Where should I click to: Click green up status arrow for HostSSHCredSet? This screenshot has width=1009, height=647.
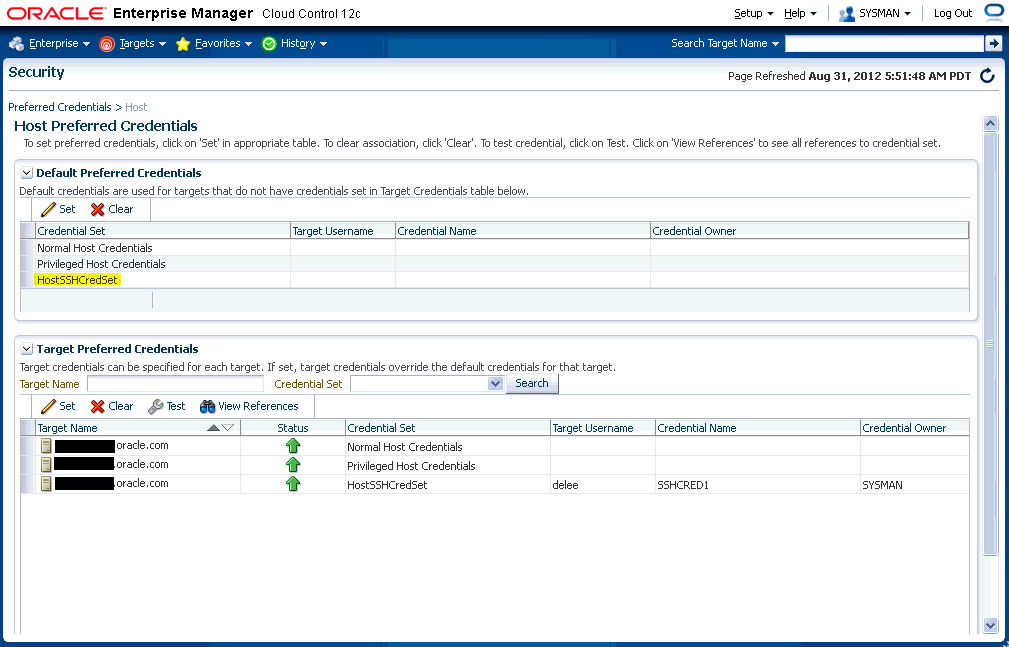tap(293, 483)
